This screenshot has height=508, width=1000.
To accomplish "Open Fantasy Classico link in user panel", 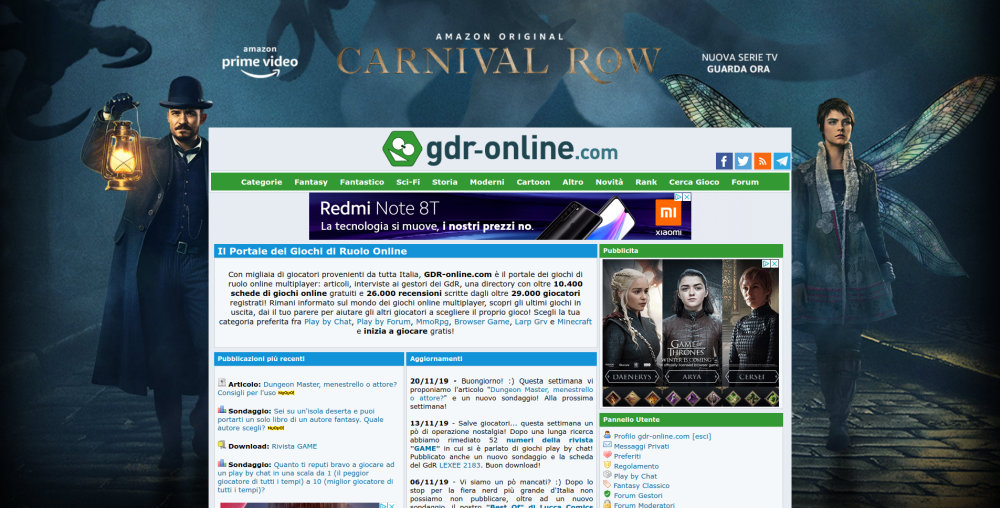I will pos(641,486).
